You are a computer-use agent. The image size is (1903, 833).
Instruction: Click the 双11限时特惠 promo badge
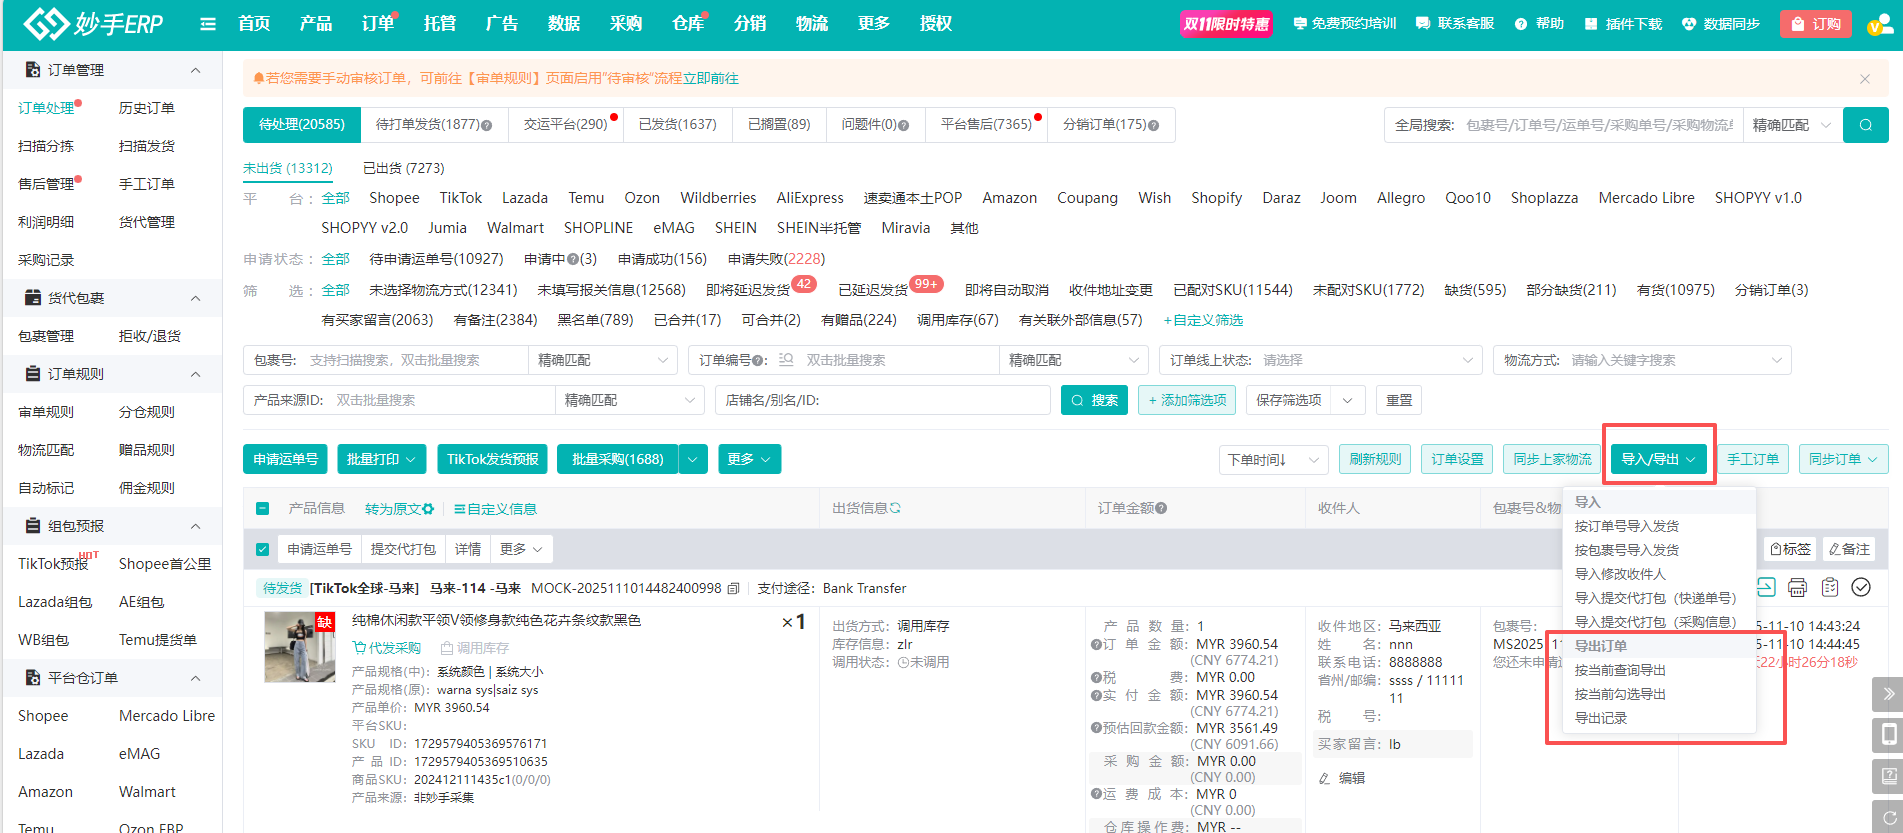point(1226,24)
